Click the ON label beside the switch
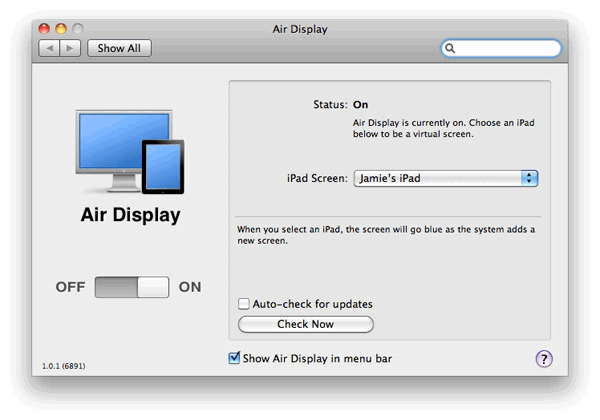 click(190, 287)
